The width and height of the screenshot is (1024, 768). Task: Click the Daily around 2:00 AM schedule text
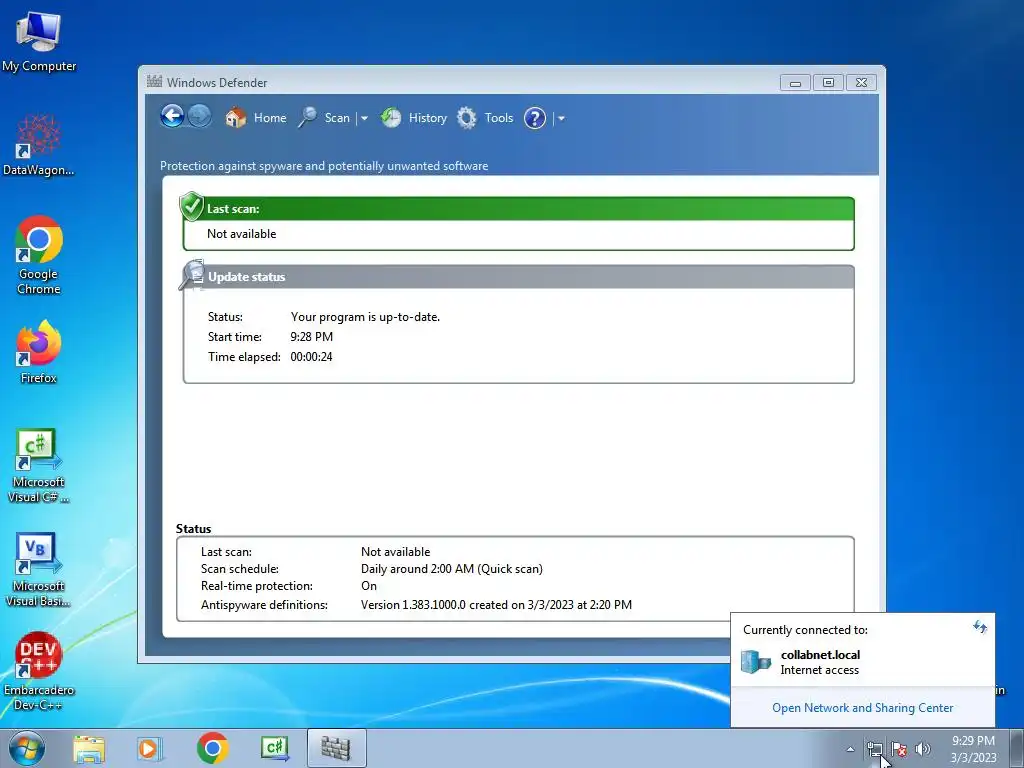coord(452,569)
